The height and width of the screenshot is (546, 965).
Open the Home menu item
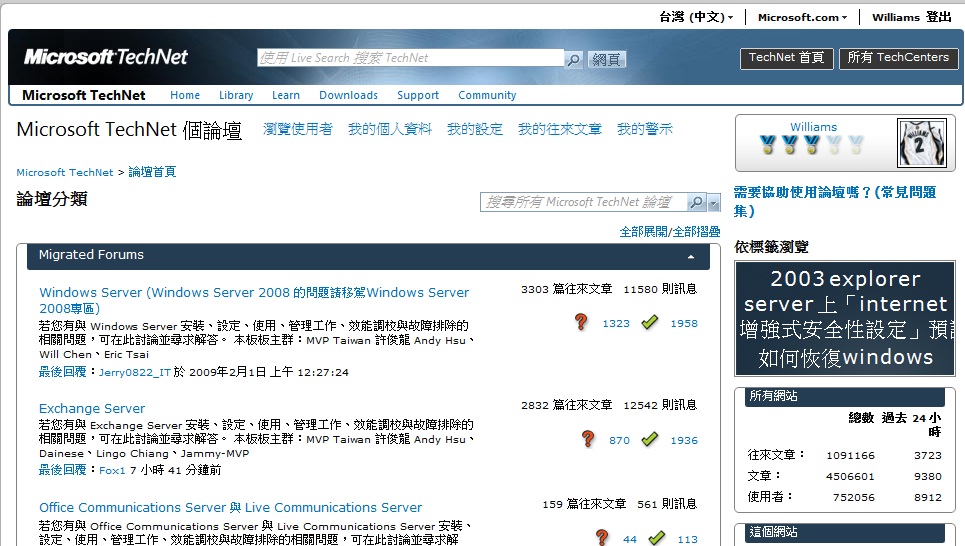(x=185, y=95)
